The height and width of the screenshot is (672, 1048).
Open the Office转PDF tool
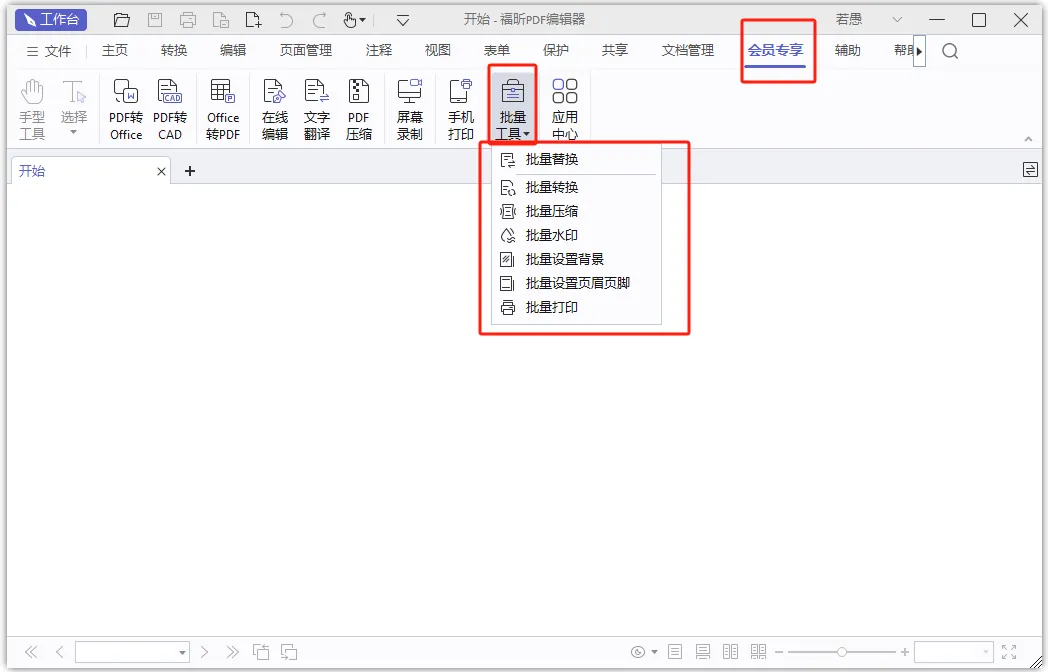223,109
